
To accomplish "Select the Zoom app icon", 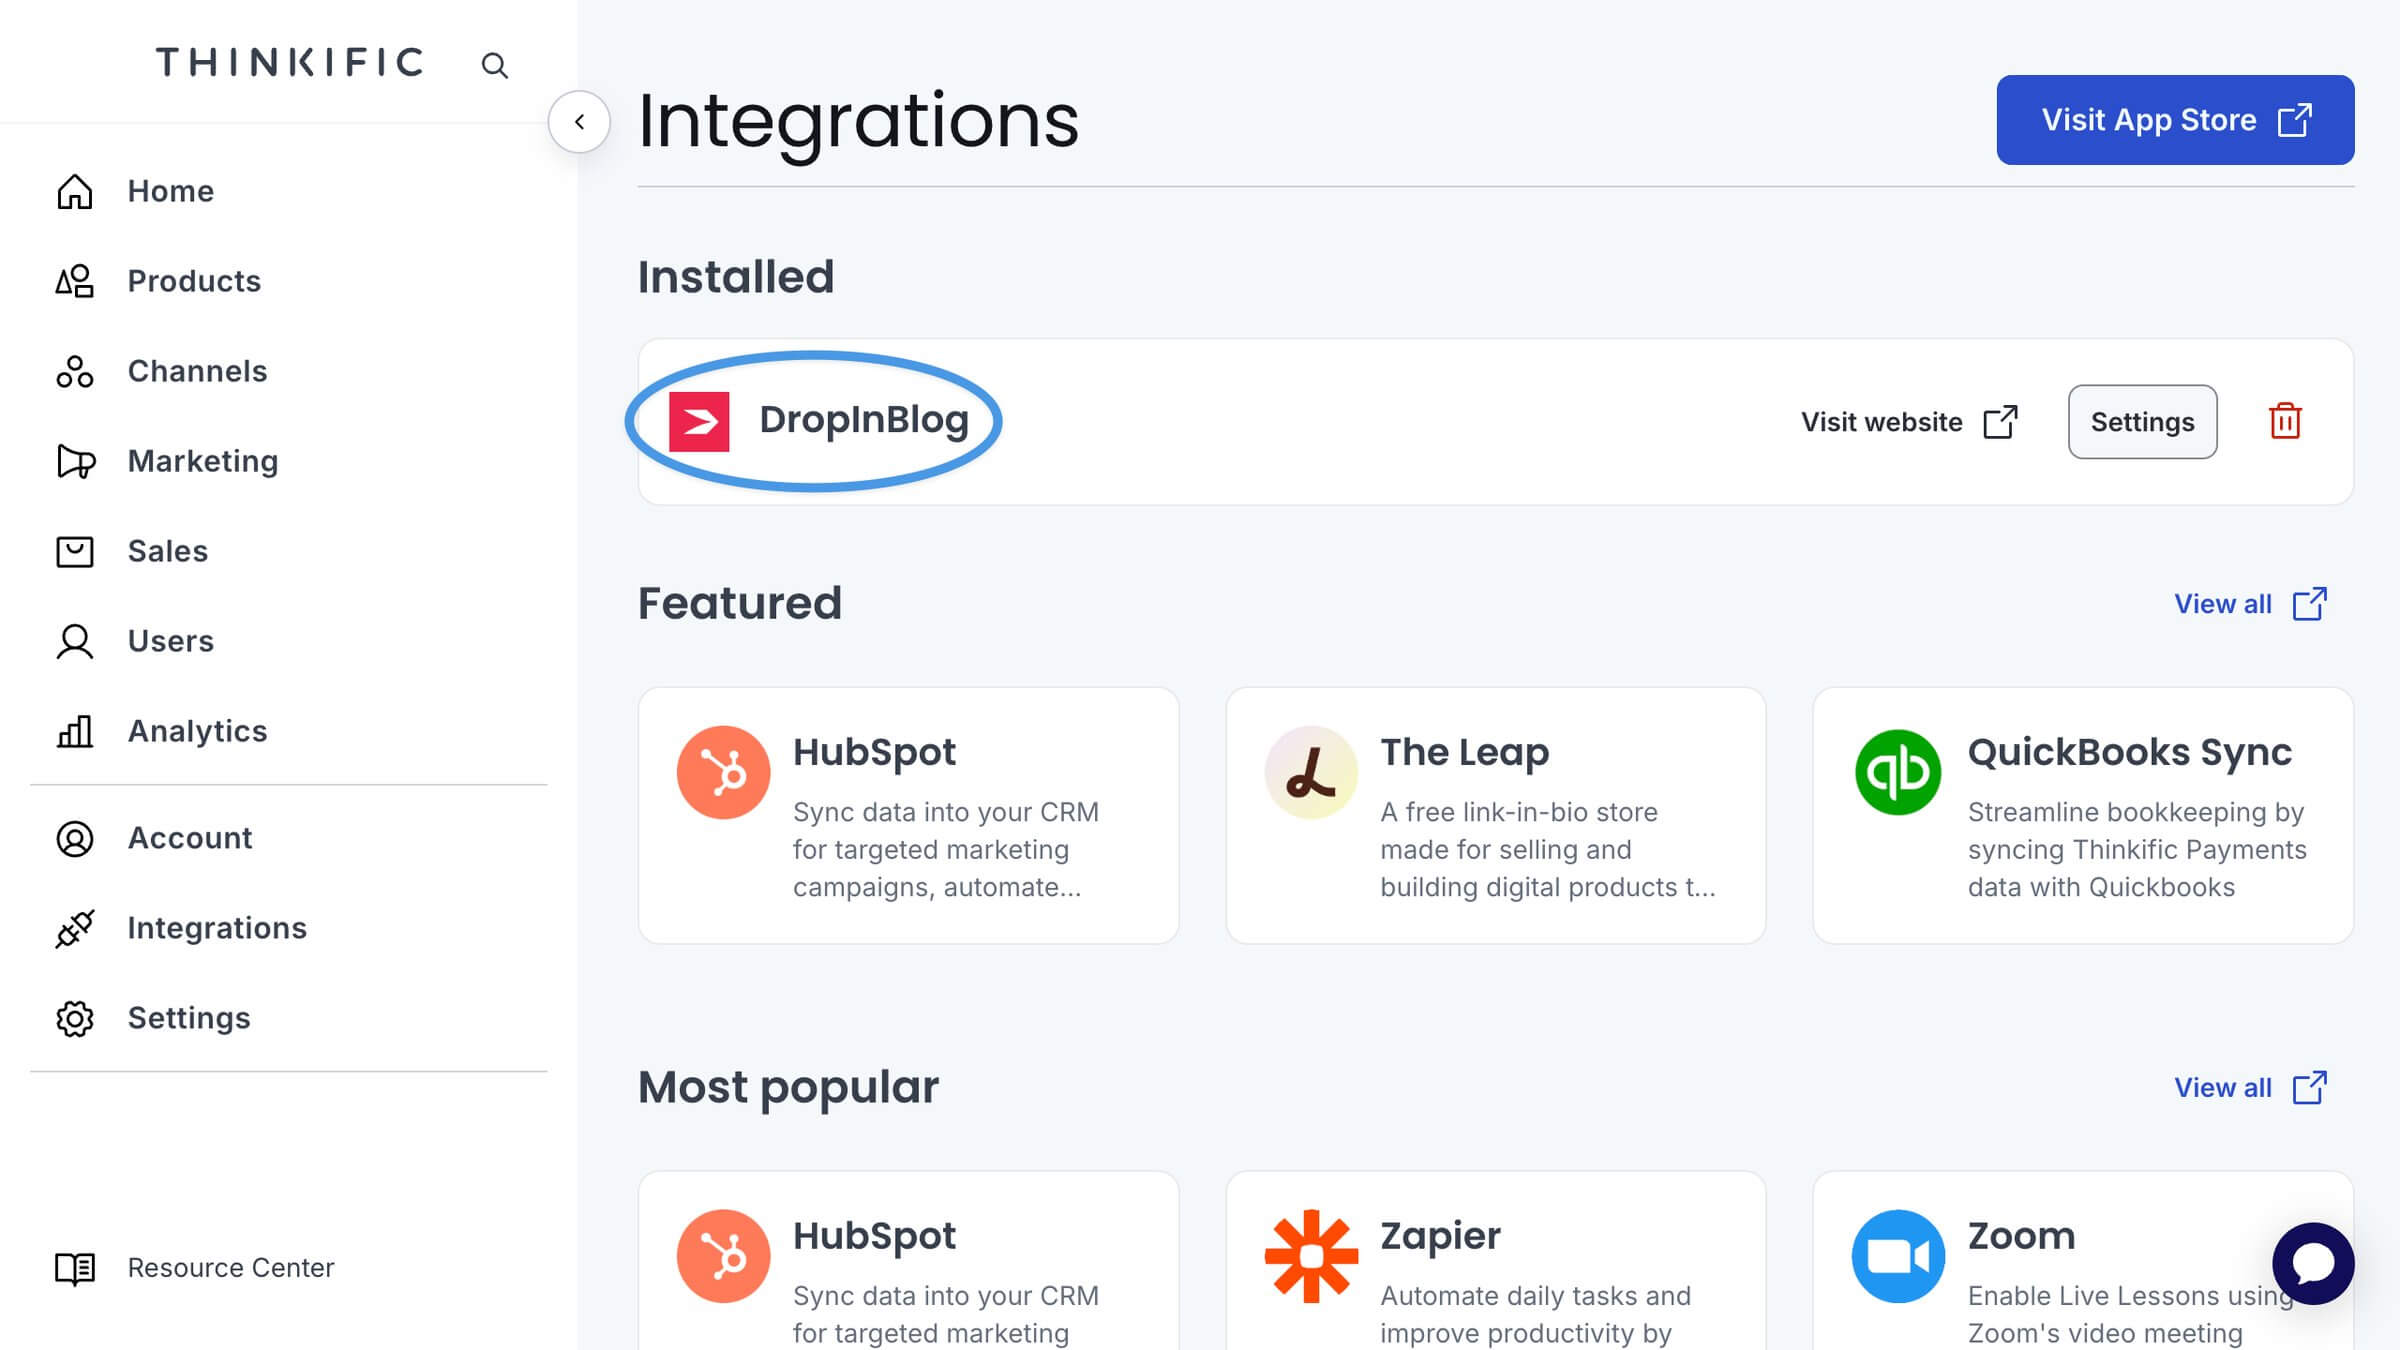I will tap(1898, 1256).
